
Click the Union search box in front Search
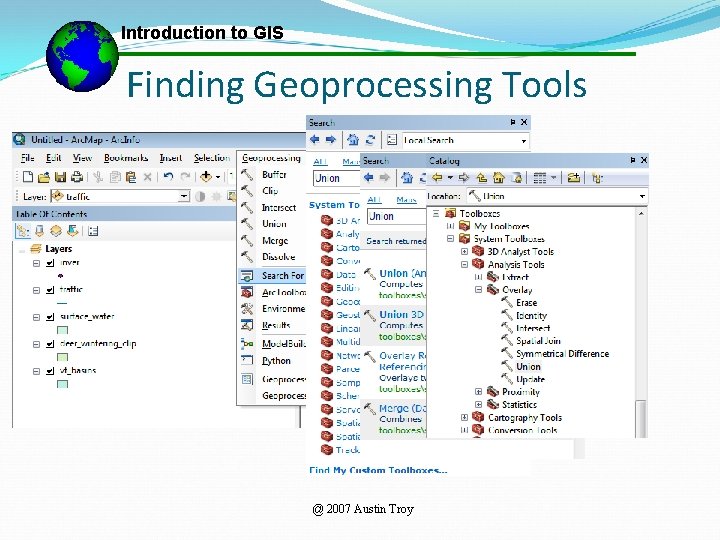(x=397, y=216)
